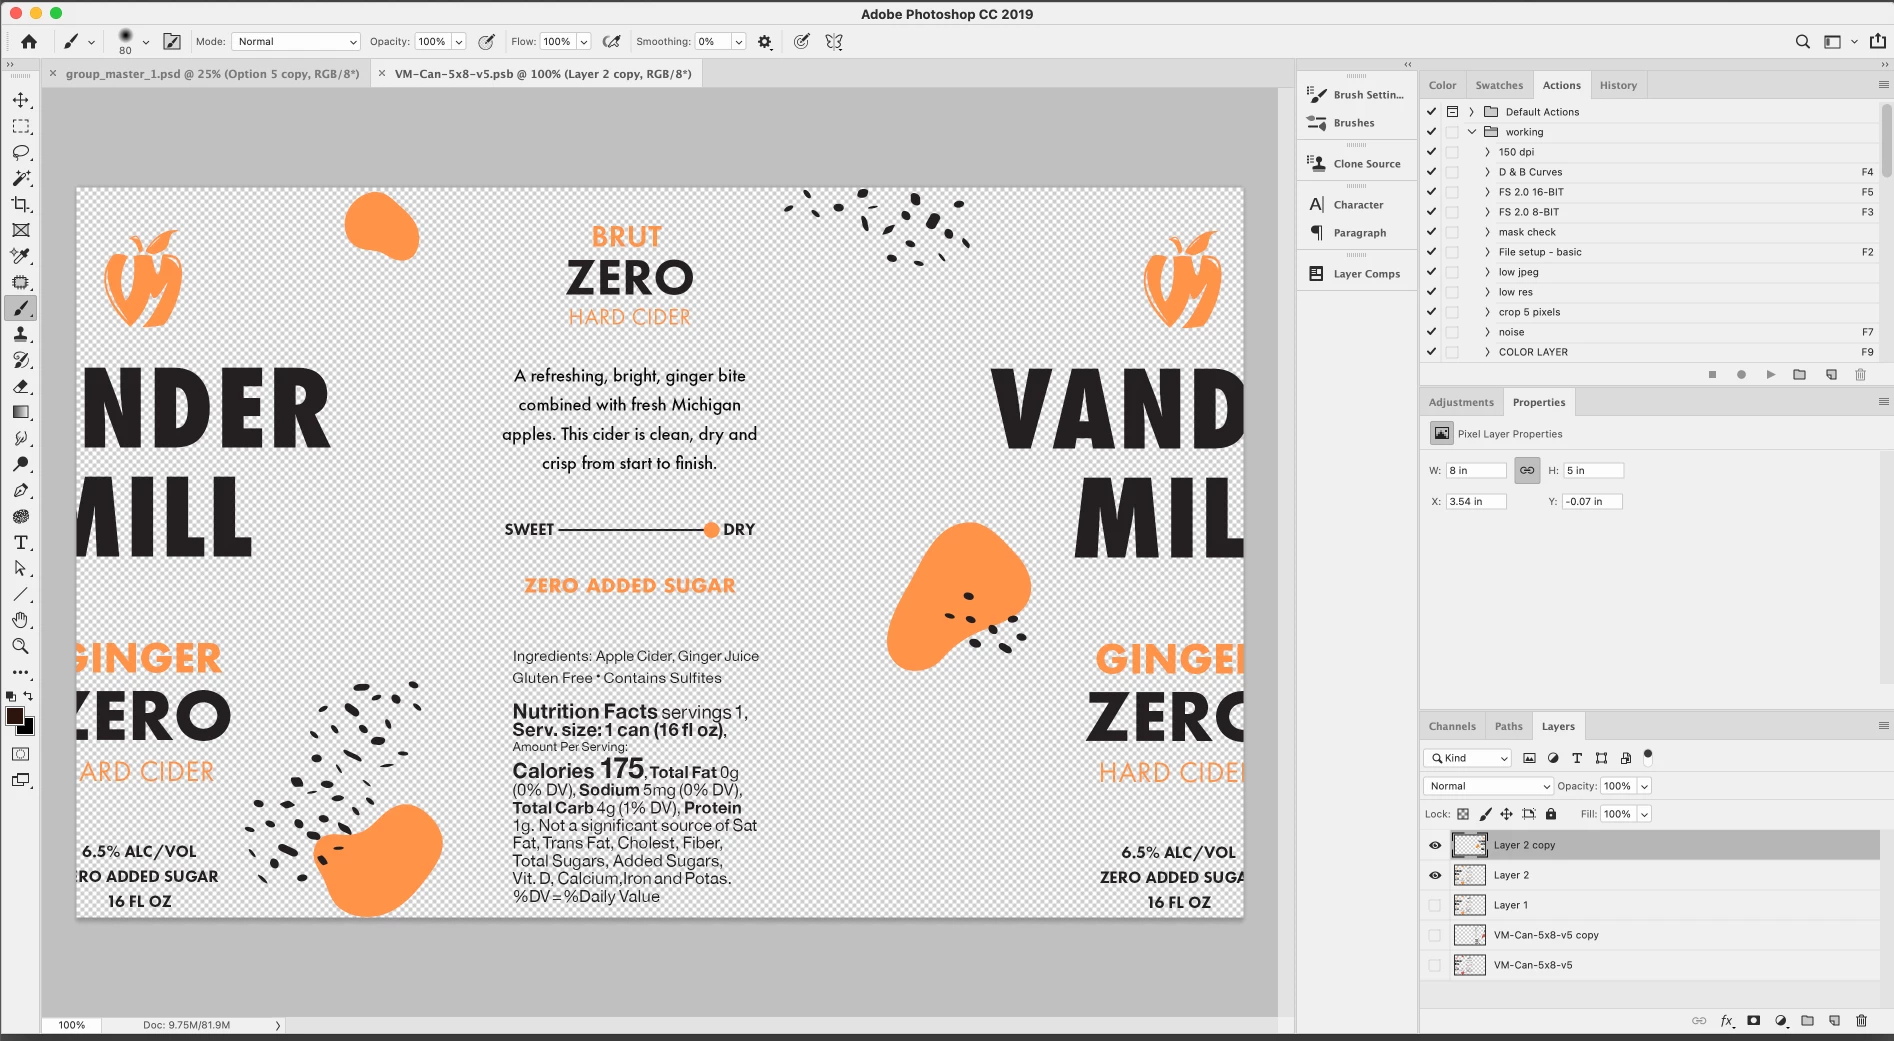Open the Search icon in options bar

point(1802,41)
